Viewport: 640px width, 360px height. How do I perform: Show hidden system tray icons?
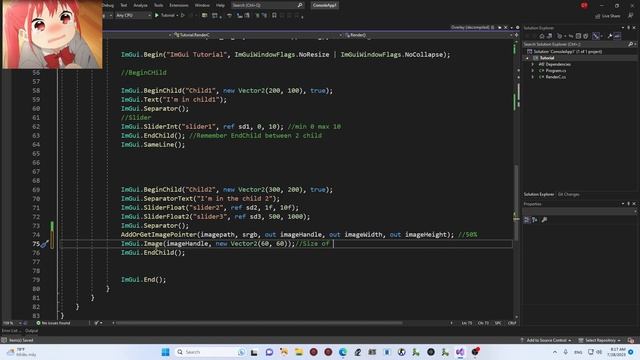pyautogui.click(x=555, y=352)
